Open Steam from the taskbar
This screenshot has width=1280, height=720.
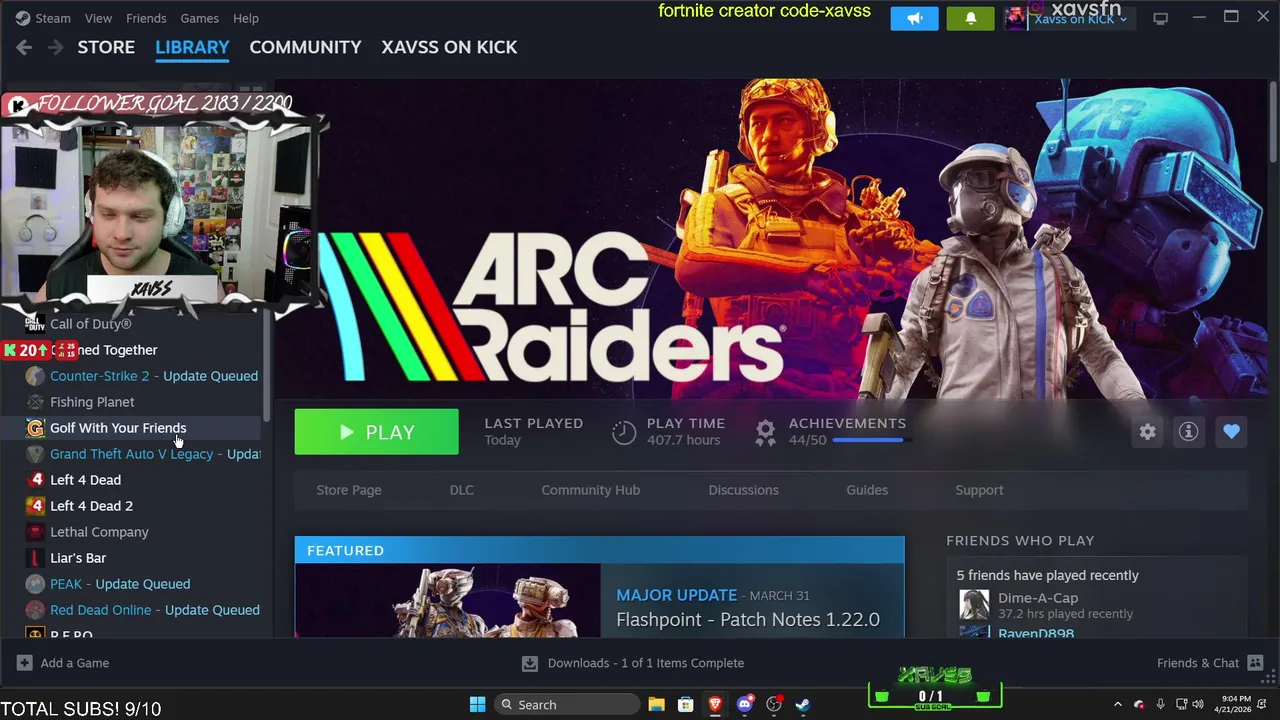pyautogui.click(x=802, y=704)
